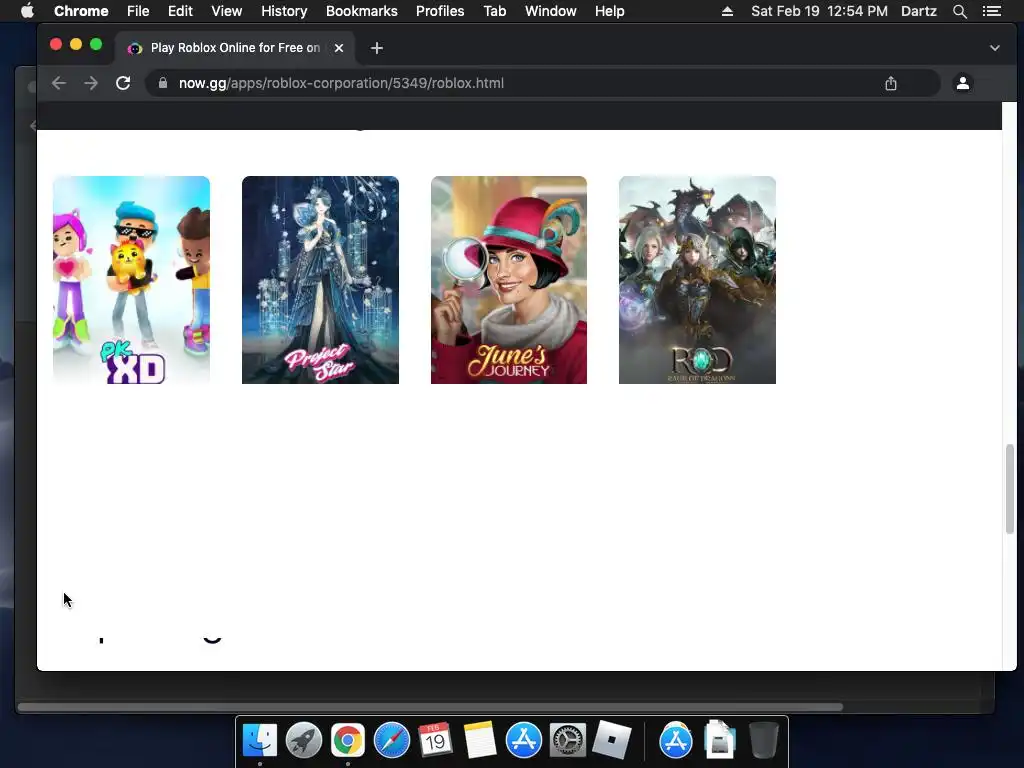Viewport: 1024px width, 768px height.
Task: Open the Downloads stack in Dock
Action: point(720,741)
